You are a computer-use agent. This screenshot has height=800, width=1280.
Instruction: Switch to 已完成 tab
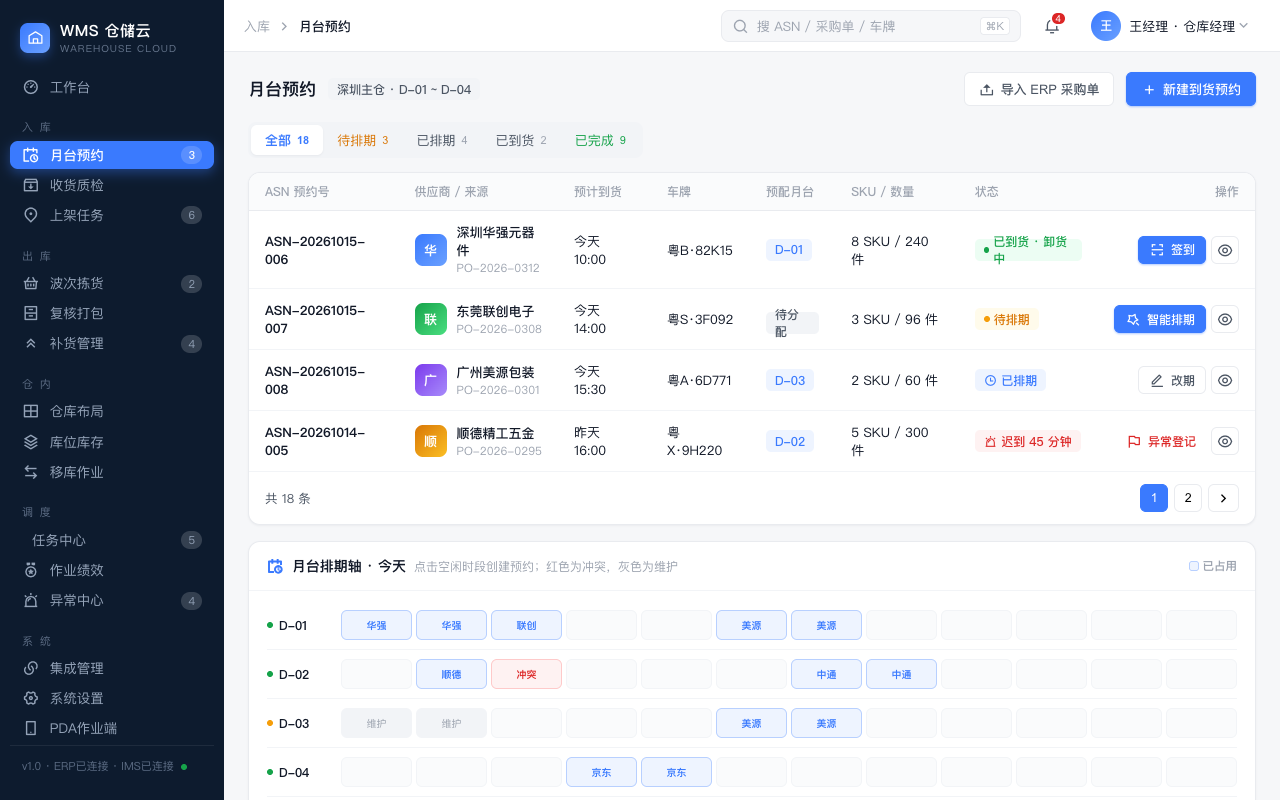pos(600,140)
